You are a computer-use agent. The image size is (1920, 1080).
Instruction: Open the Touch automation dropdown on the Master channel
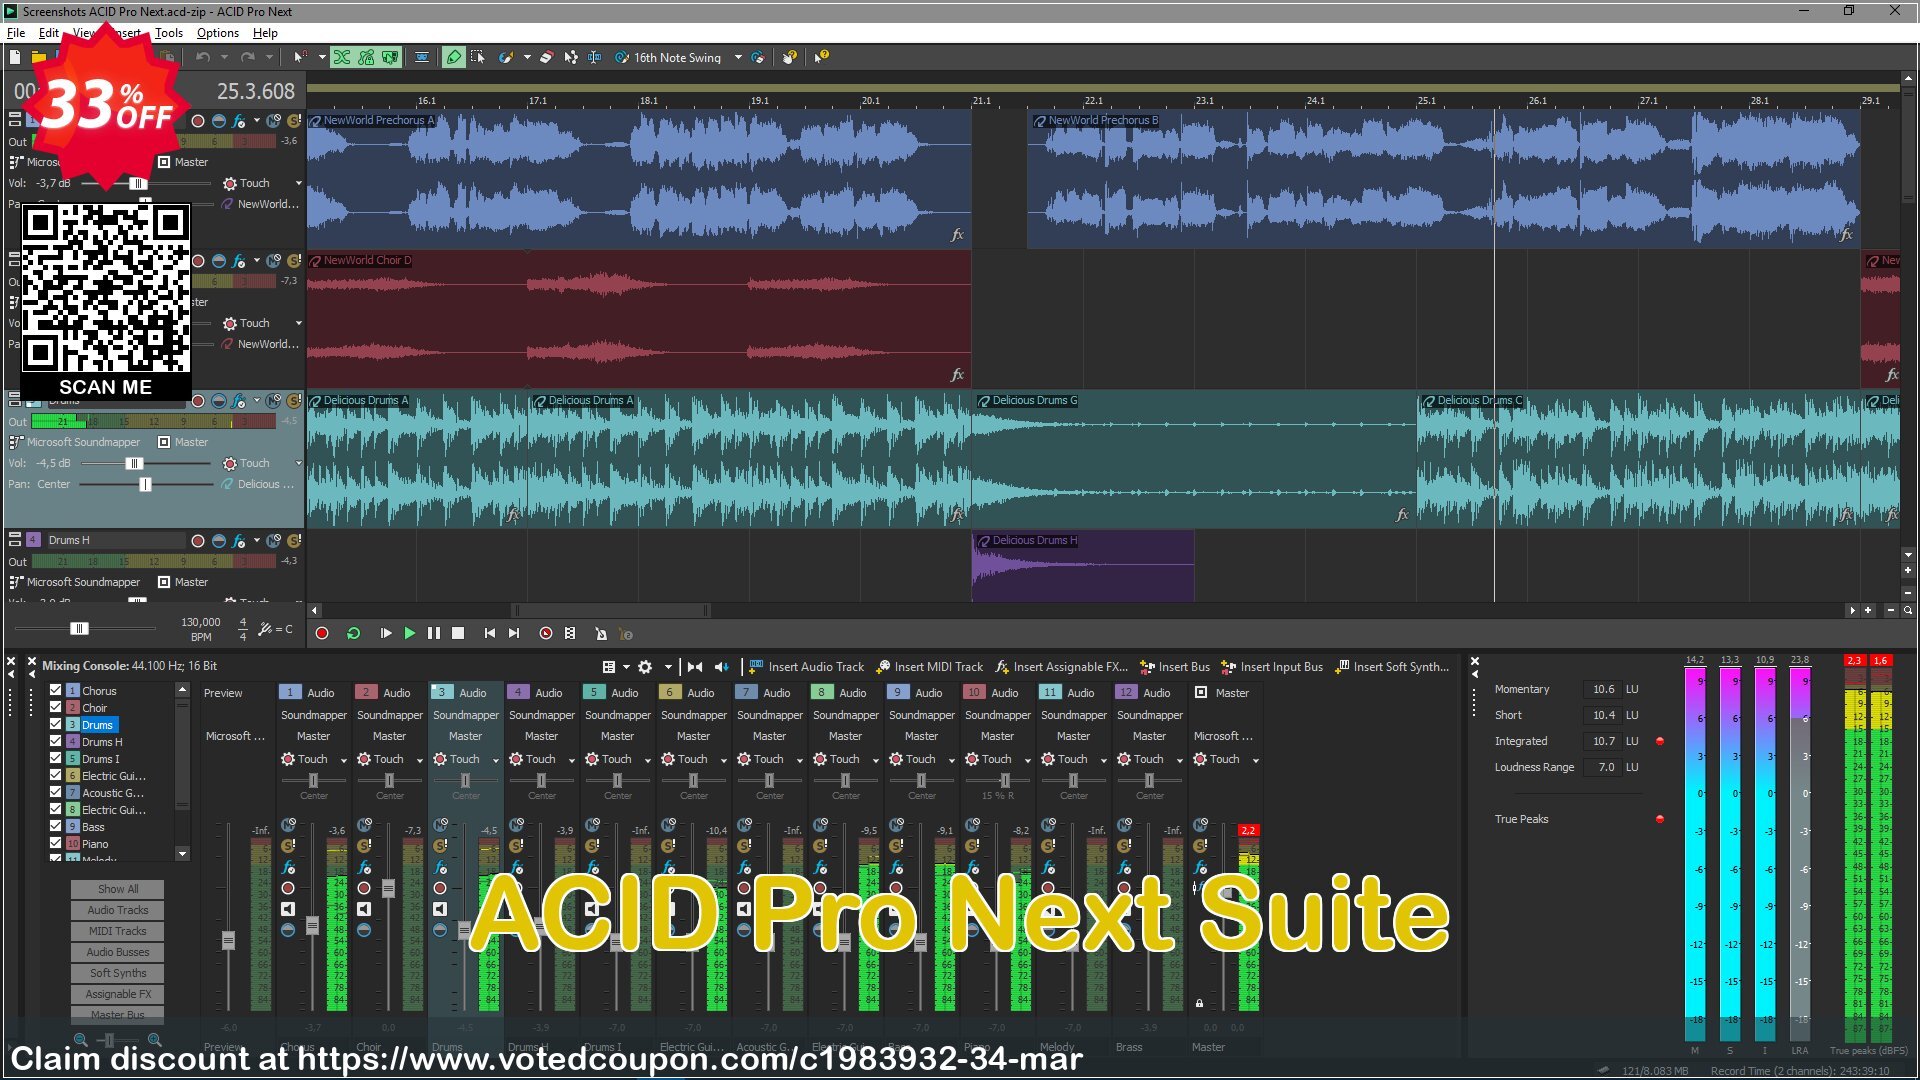[1256, 760]
